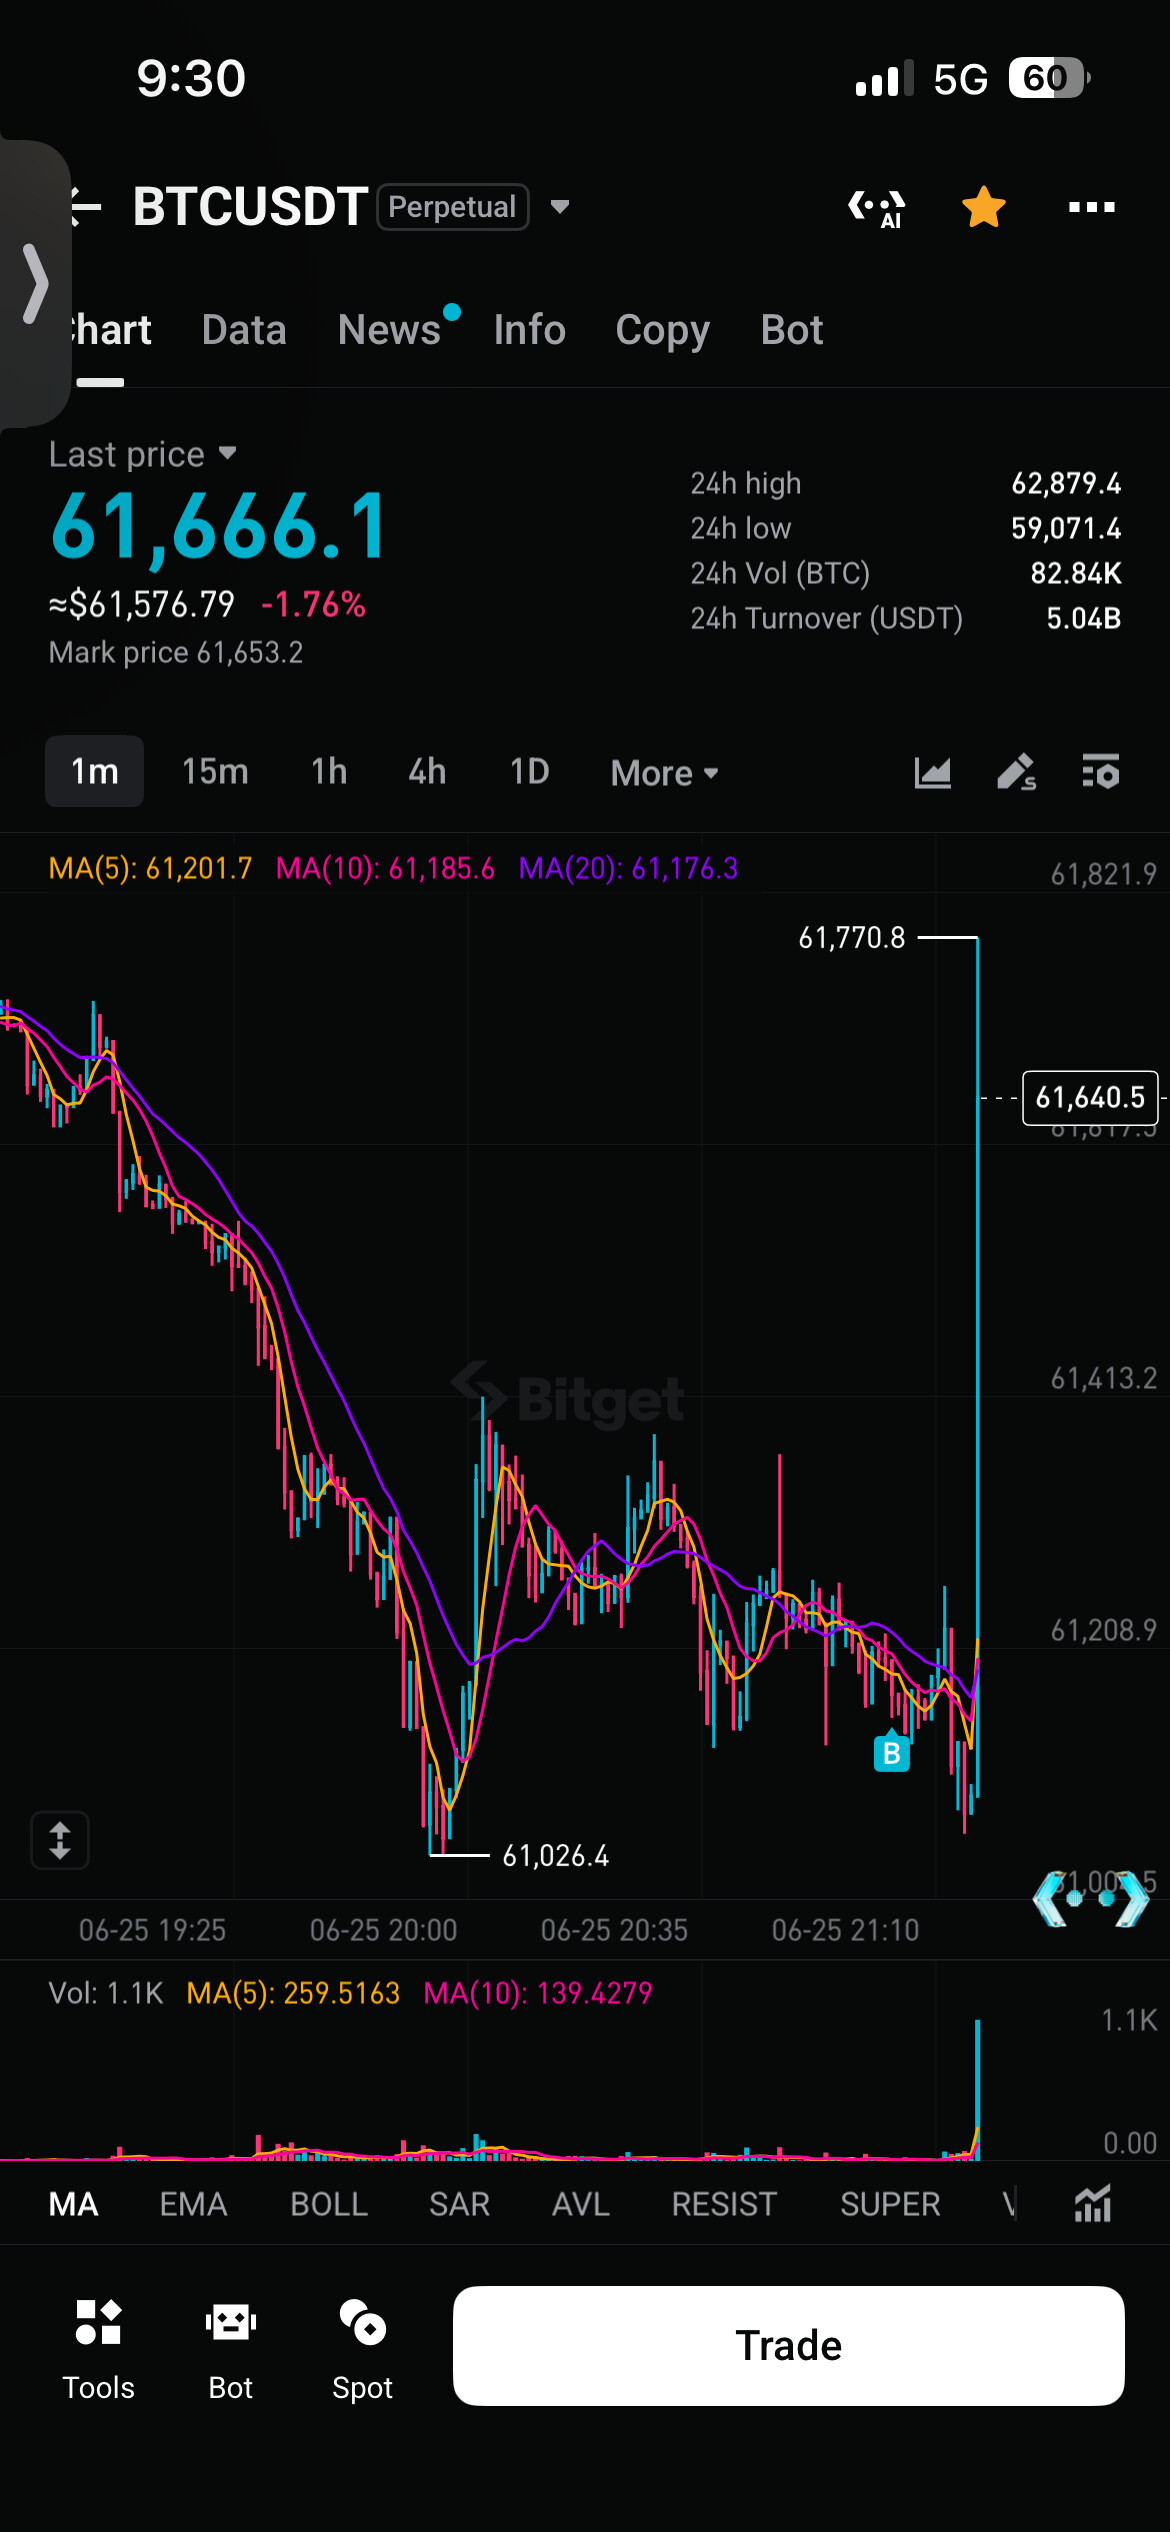This screenshot has width=1170, height=2532.
Task: Tap the 24h Vol (BTC) 82.84K value
Action: tap(1076, 573)
